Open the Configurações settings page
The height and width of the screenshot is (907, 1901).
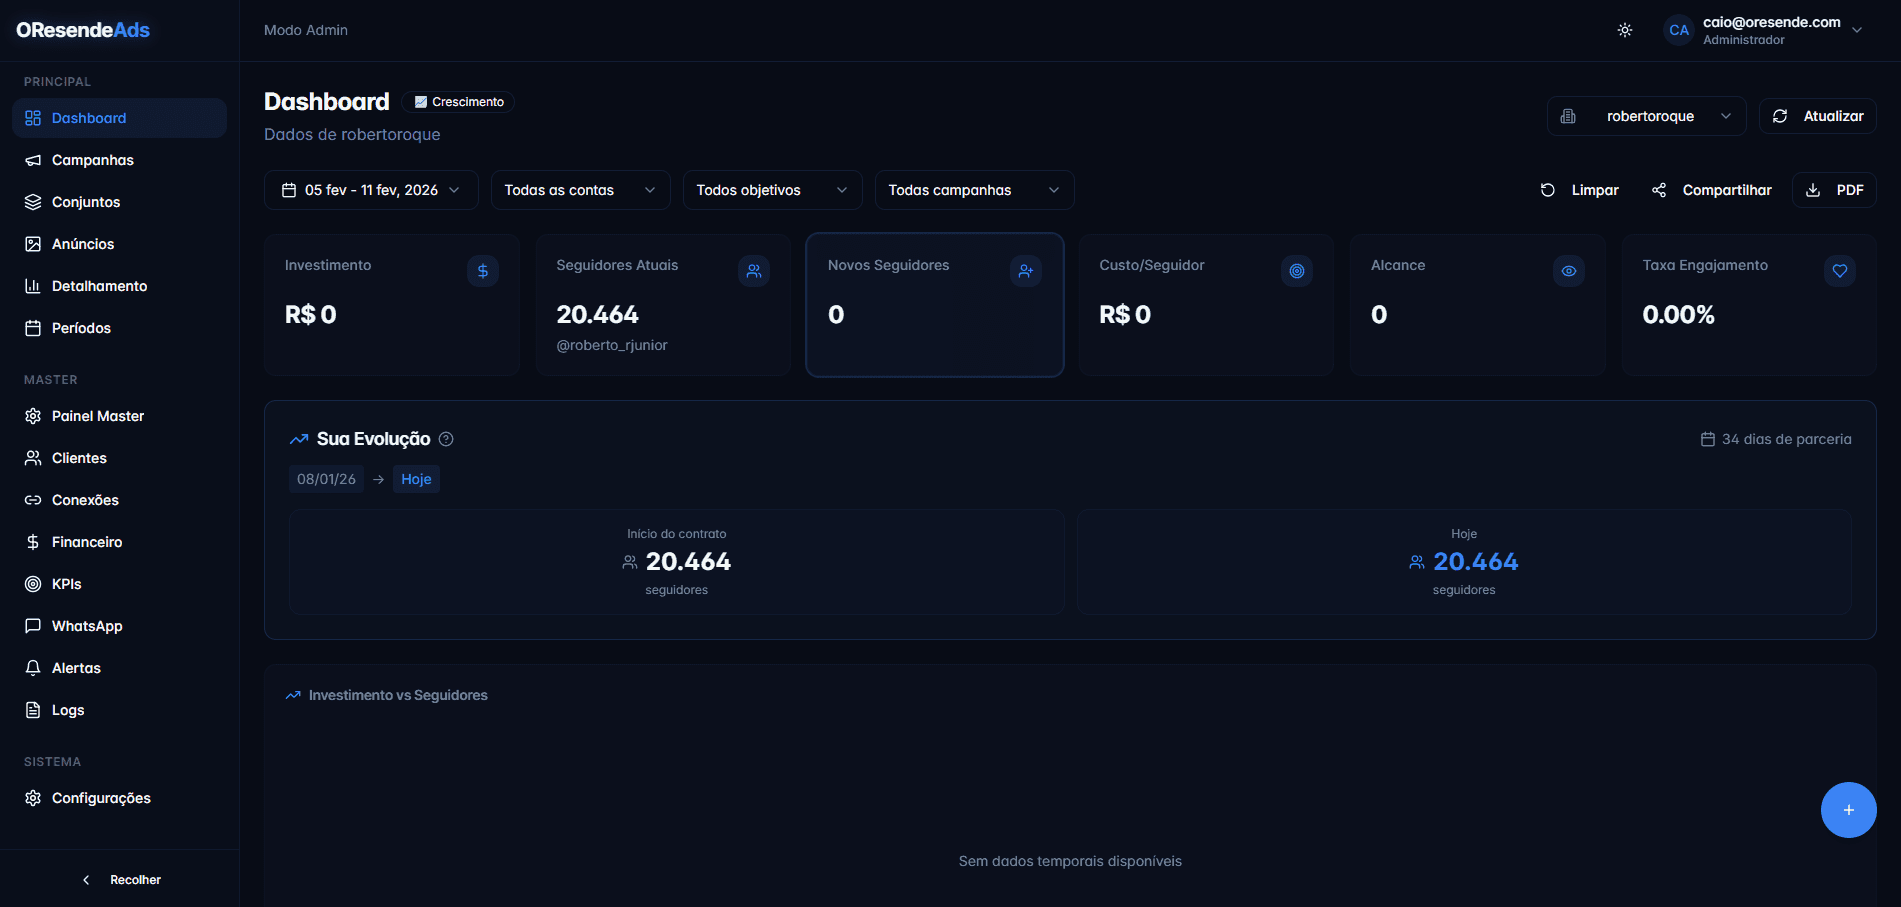119,798
